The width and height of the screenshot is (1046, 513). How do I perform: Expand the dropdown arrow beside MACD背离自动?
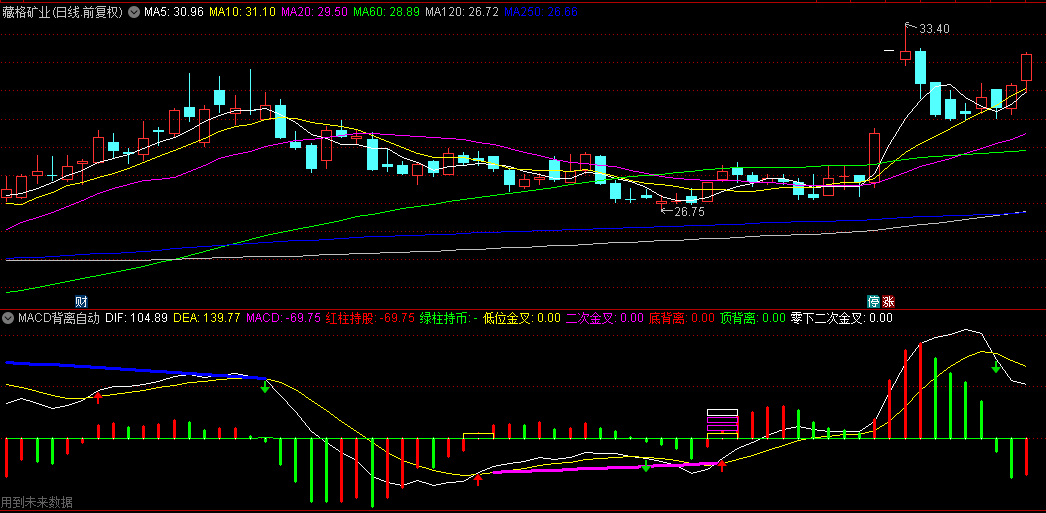tap(8, 318)
